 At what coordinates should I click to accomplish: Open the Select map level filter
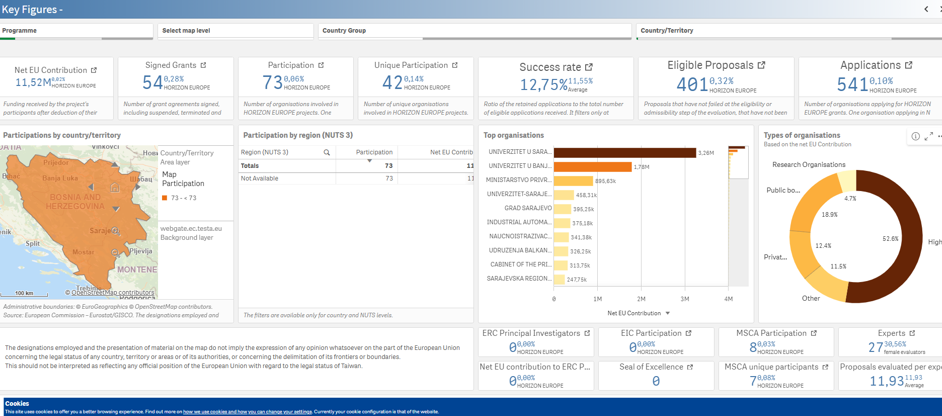tap(235, 31)
